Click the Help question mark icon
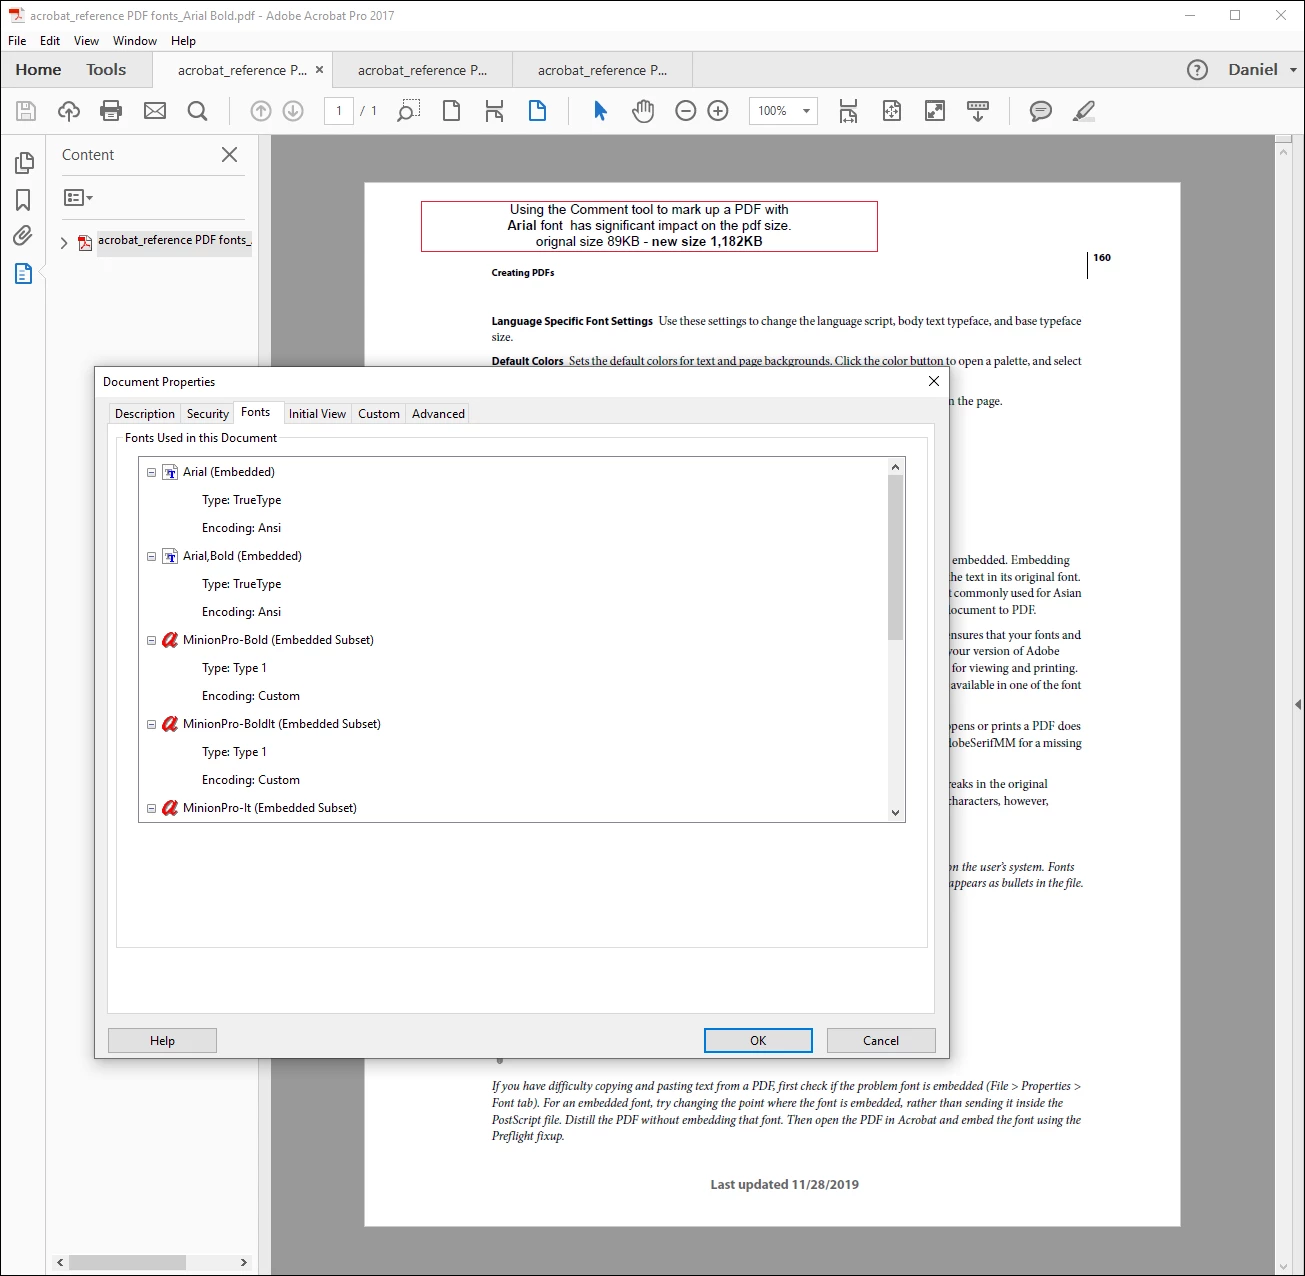Viewport: 1305px width, 1276px height. pyautogui.click(x=1197, y=70)
